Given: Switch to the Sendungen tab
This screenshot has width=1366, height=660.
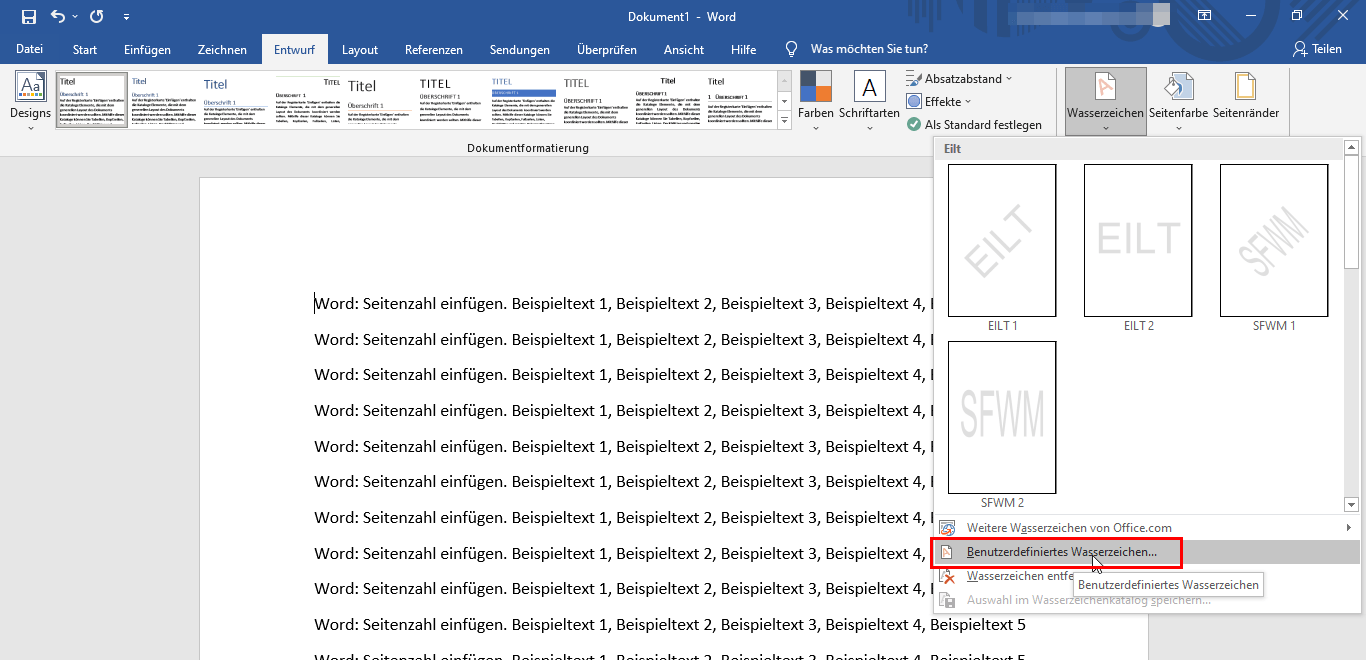Looking at the screenshot, I should pyautogui.click(x=520, y=49).
